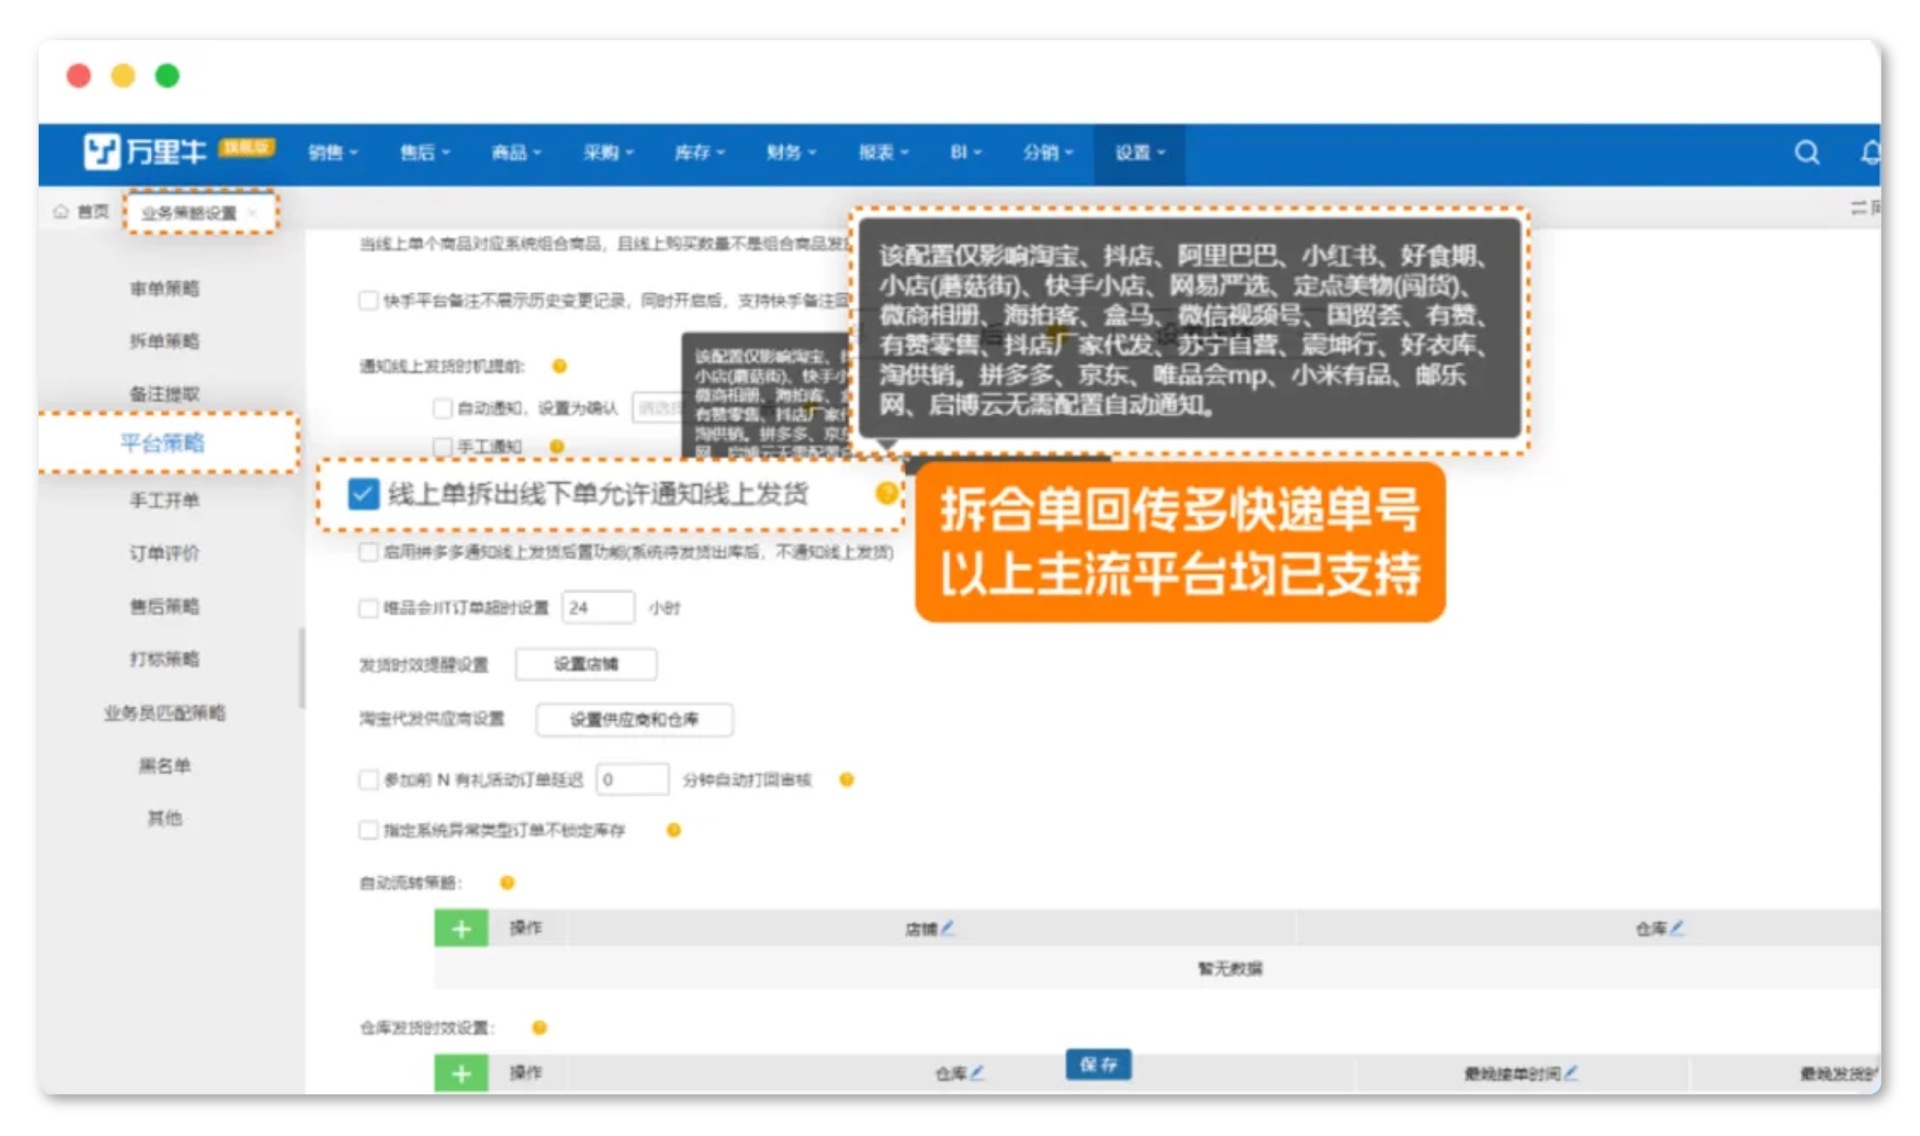Image resolution: width=1920 pixels, height=1136 pixels.
Task: Expand the 销售 dropdown menu
Action: click(332, 153)
